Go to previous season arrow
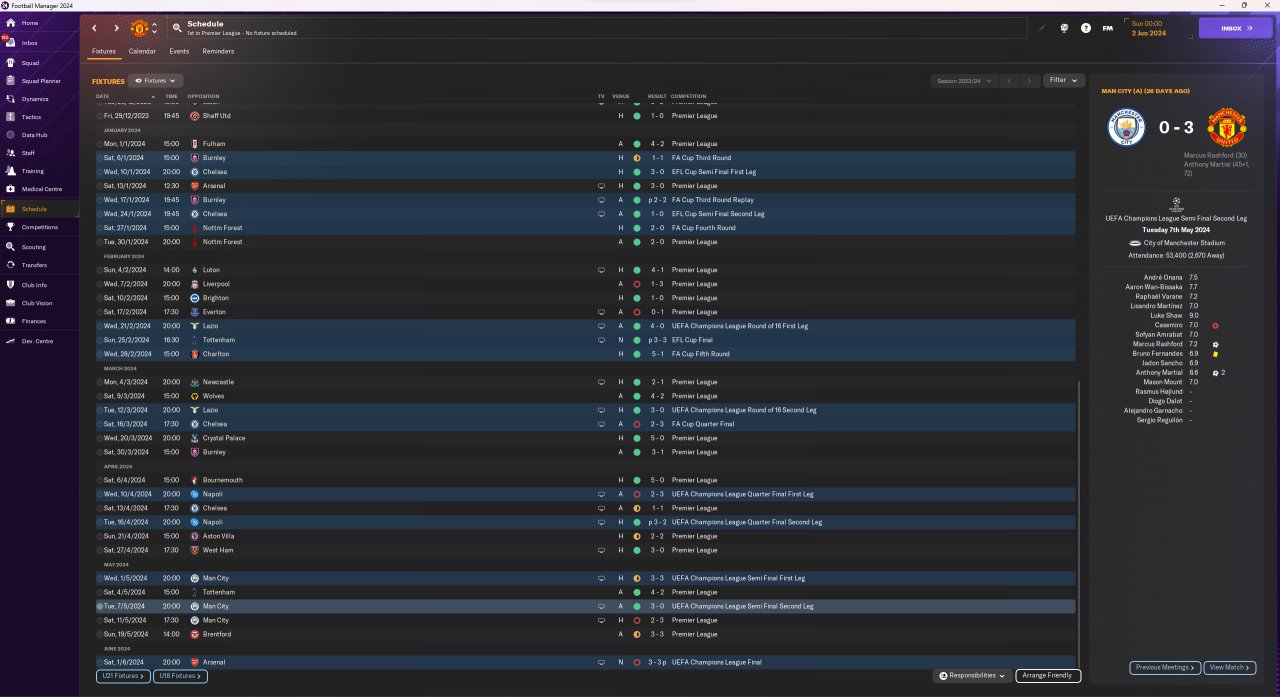Viewport: 1280px width, 697px height. [x=1009, y=80]
